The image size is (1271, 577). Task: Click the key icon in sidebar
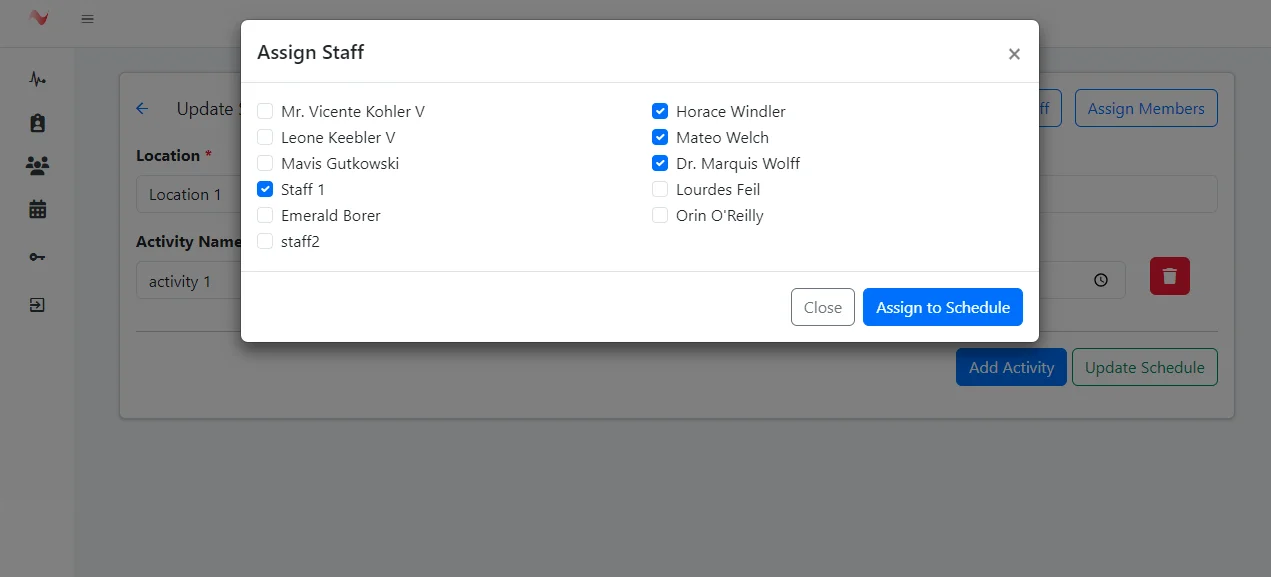(38, 257)
